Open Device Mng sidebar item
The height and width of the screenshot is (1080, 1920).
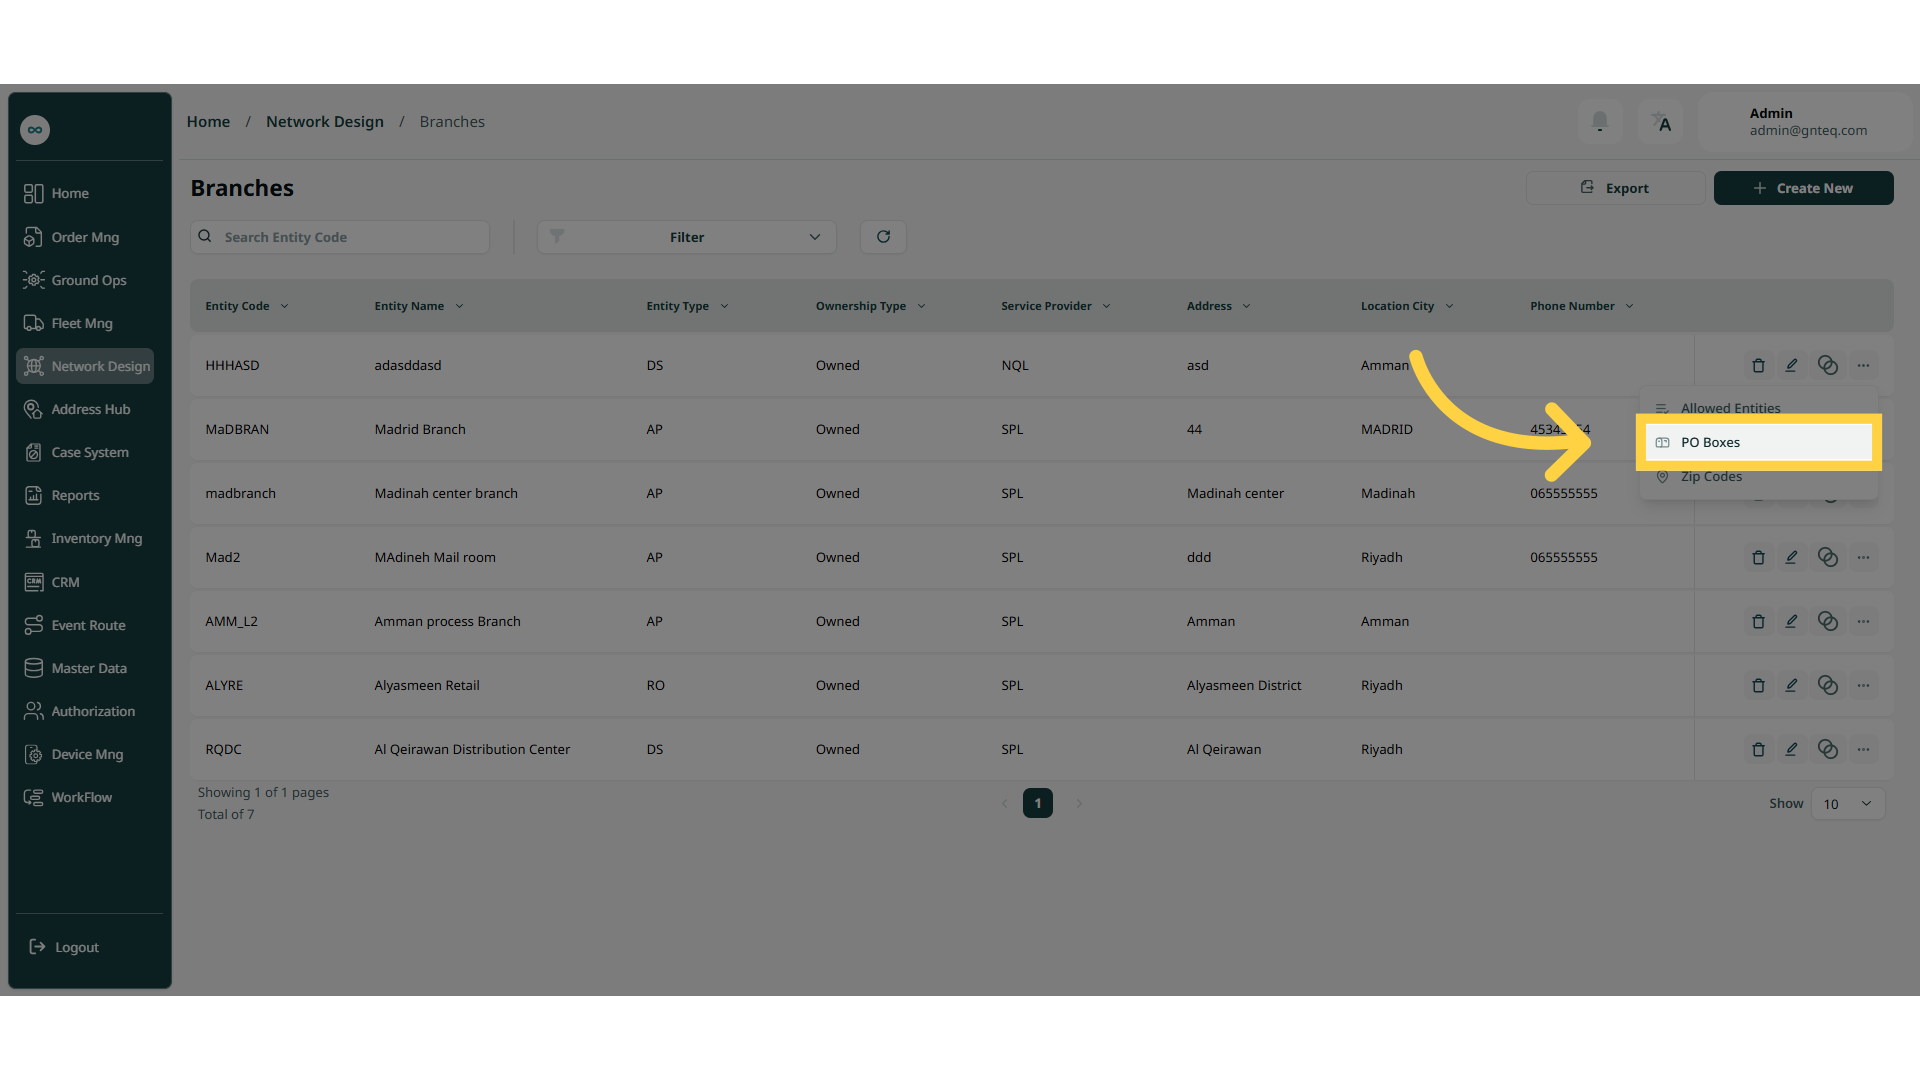pos(85,754)
